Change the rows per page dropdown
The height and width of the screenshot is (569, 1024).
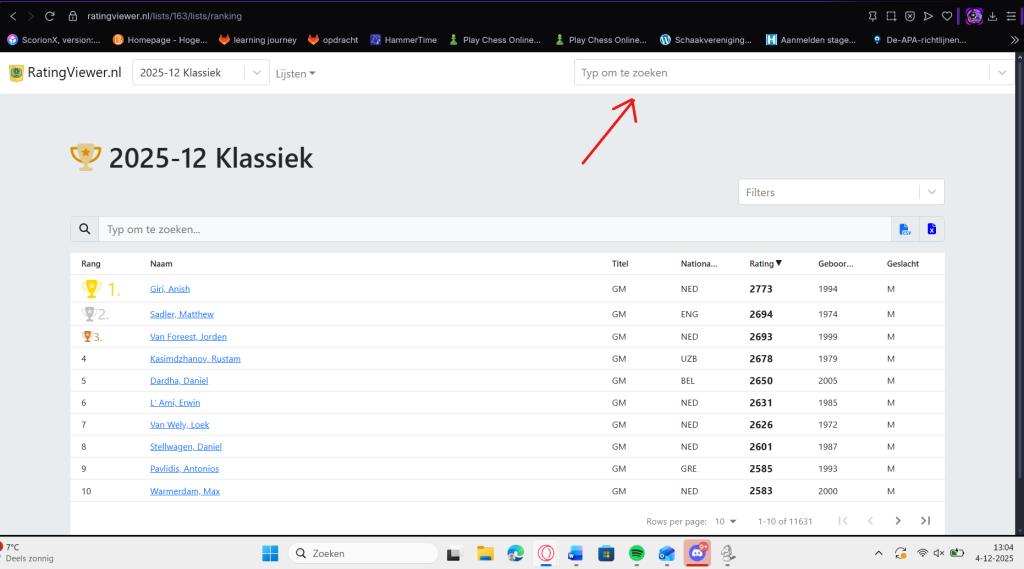pos(726,521)
